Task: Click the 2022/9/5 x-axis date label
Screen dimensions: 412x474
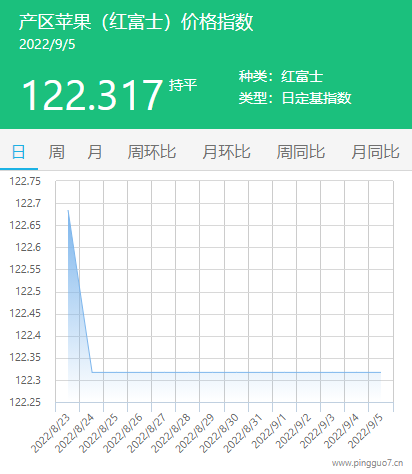Action: pyautogui.click(x=365, y=432)
